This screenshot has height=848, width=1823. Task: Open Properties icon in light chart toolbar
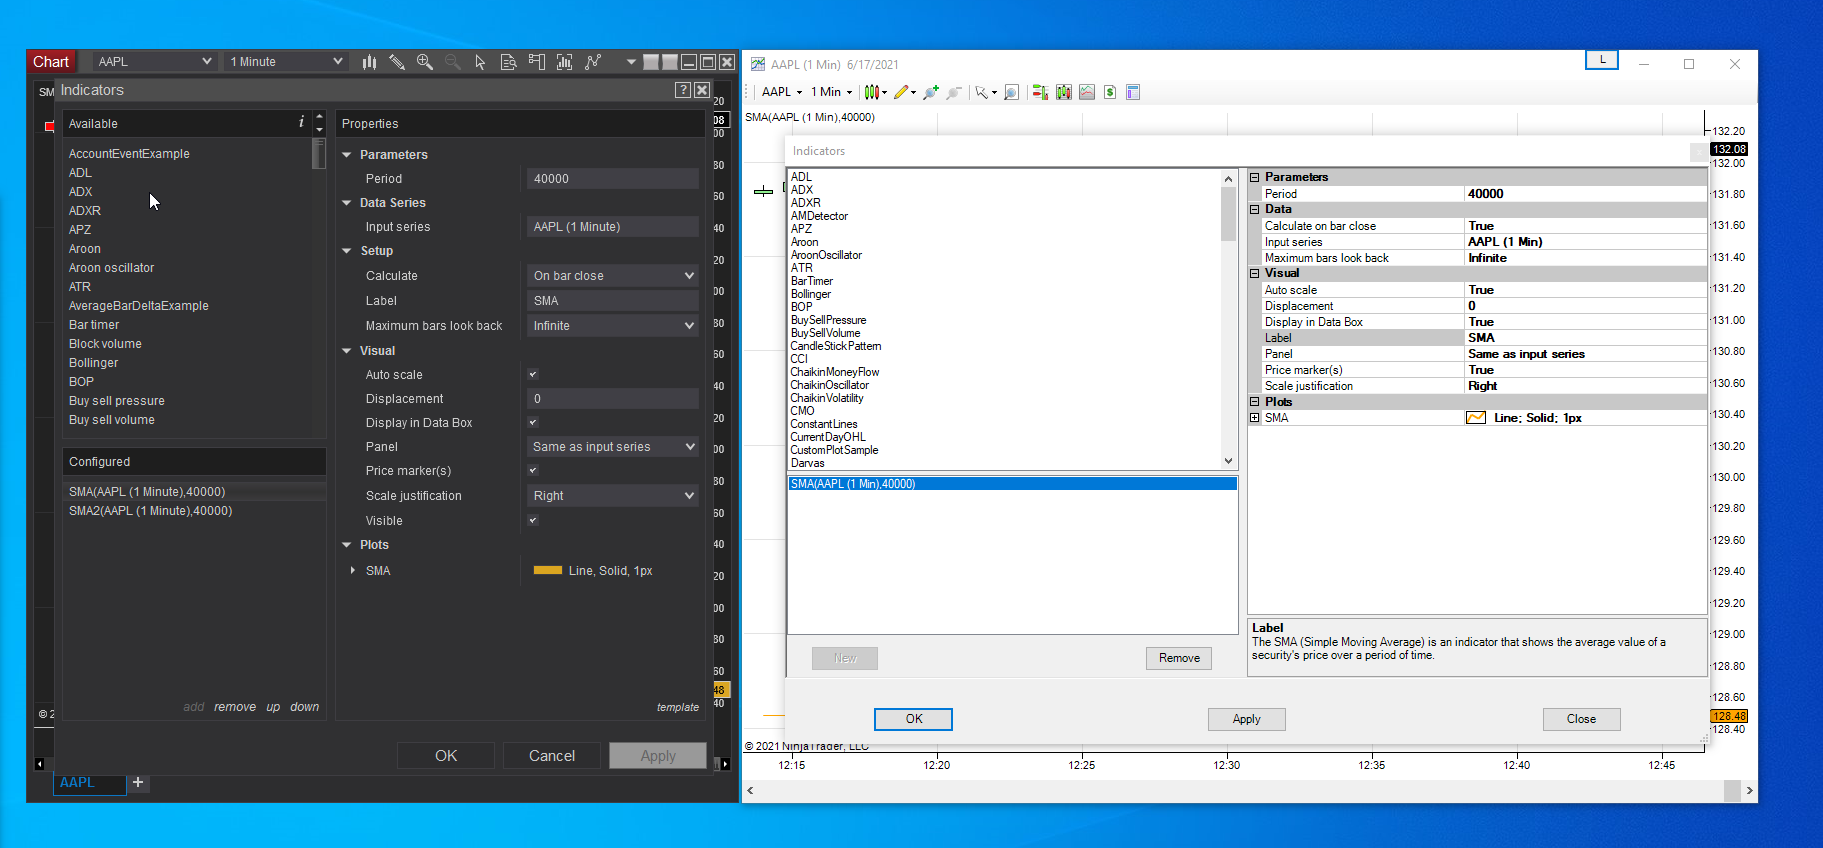[x=1133, y=92]
